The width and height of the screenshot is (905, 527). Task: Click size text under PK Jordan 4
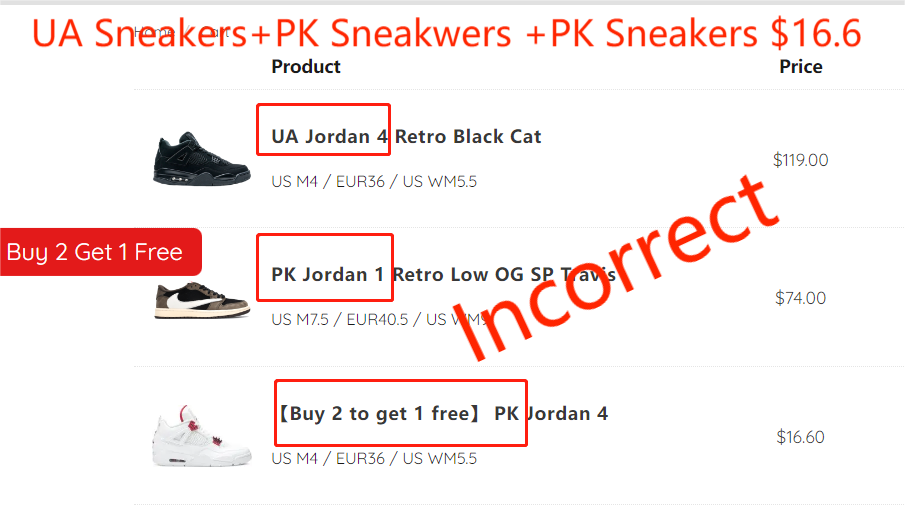point(374,458)
